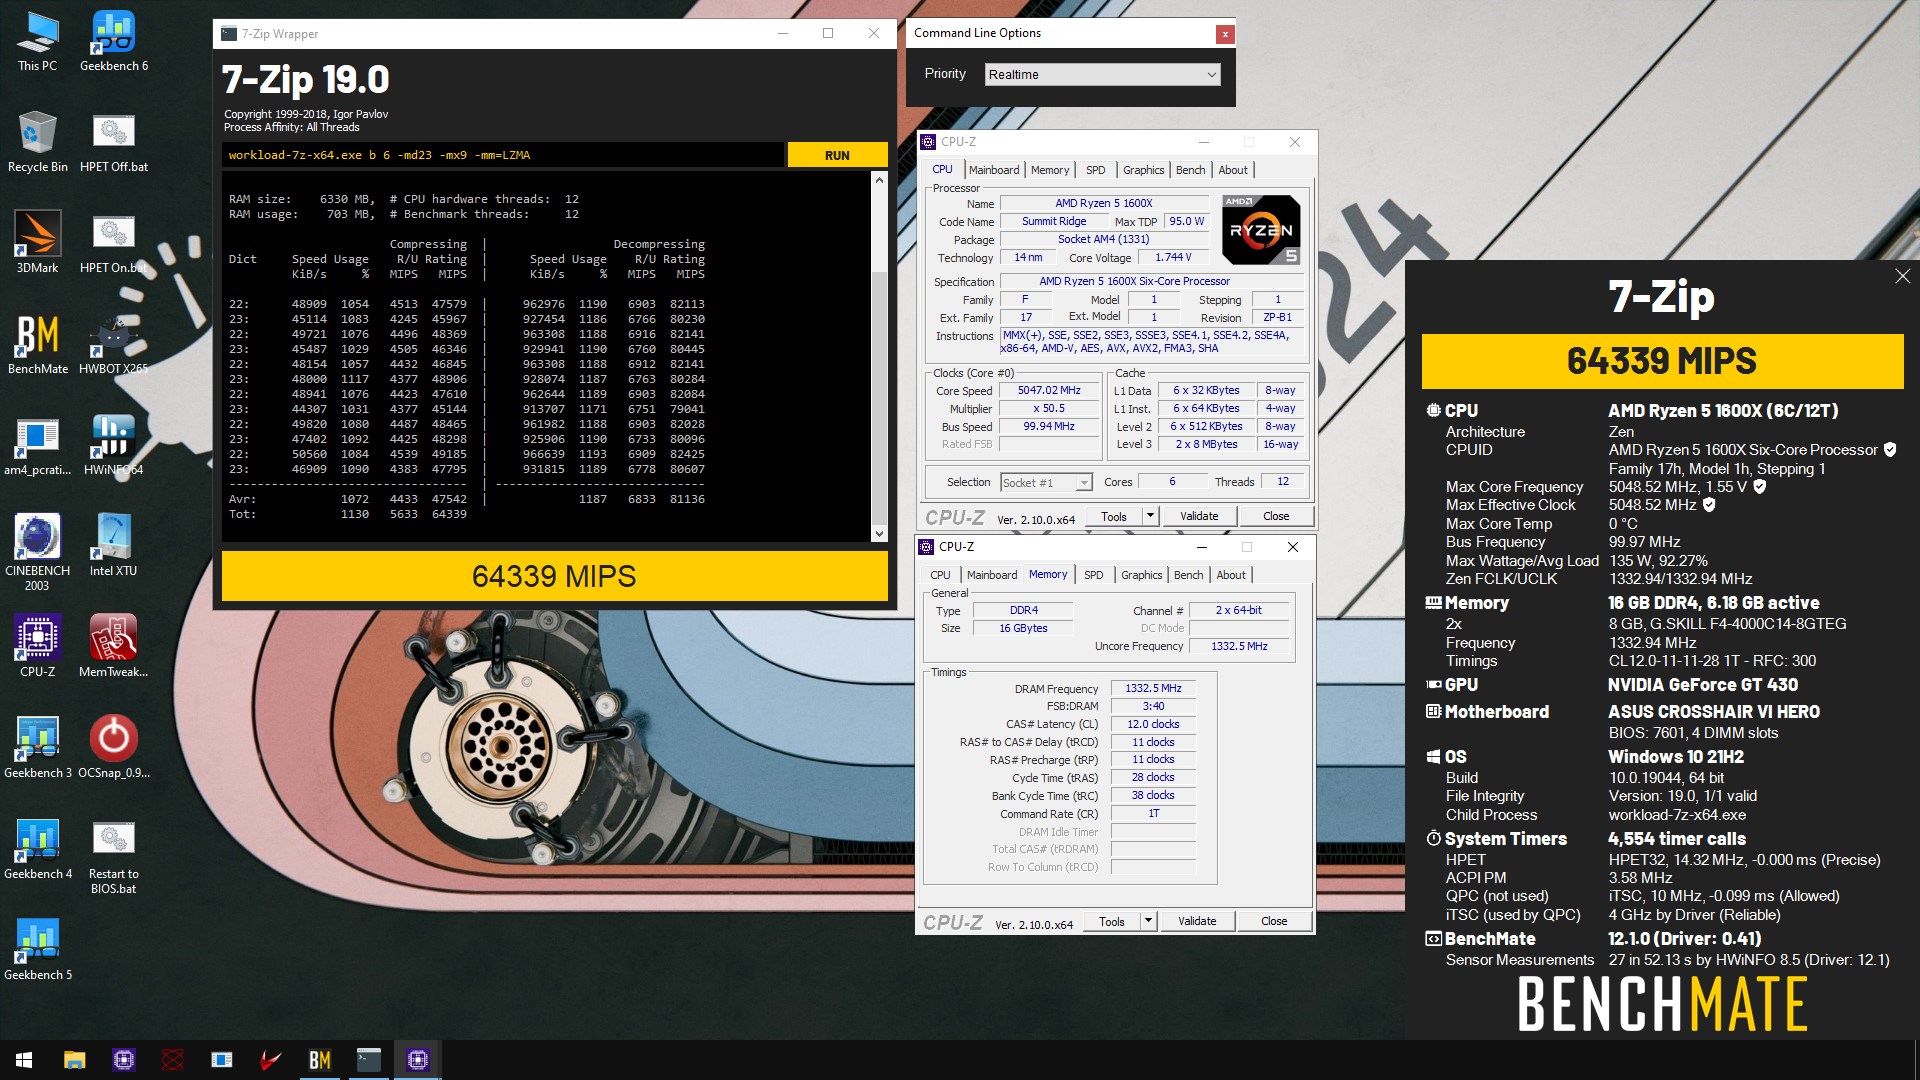Click Validate in lower CPU-Z window
The width and height of the screenshot is (1920, 1080).
click(x=1197, y=921)
